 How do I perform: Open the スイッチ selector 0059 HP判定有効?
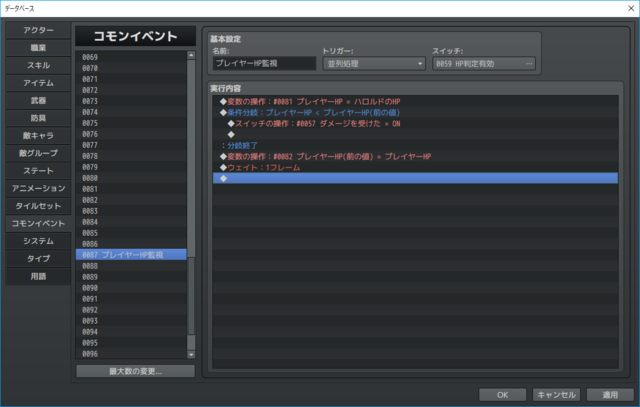click(x=484, y=64)
